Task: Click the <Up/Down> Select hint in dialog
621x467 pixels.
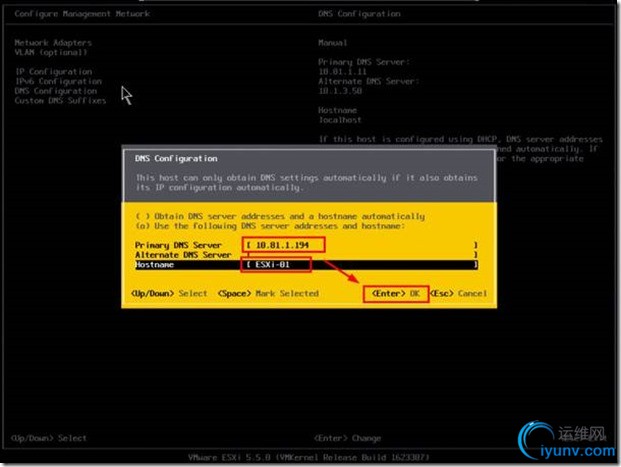Action: tap(169, 294)
